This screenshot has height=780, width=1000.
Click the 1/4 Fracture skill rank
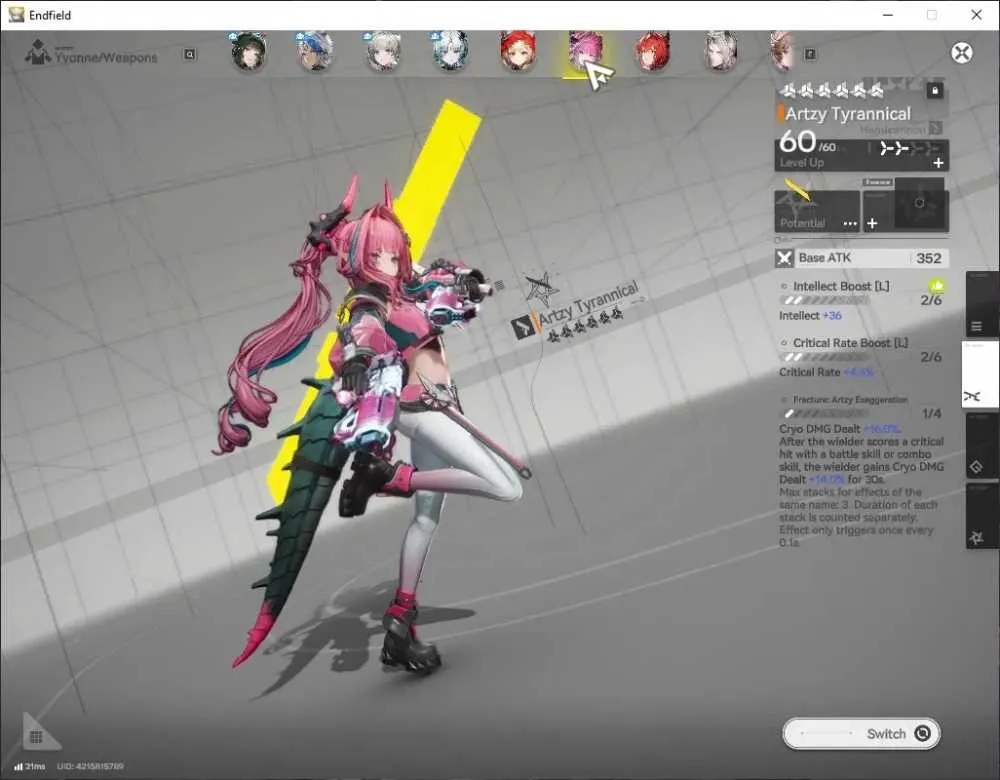pos(931,414)
